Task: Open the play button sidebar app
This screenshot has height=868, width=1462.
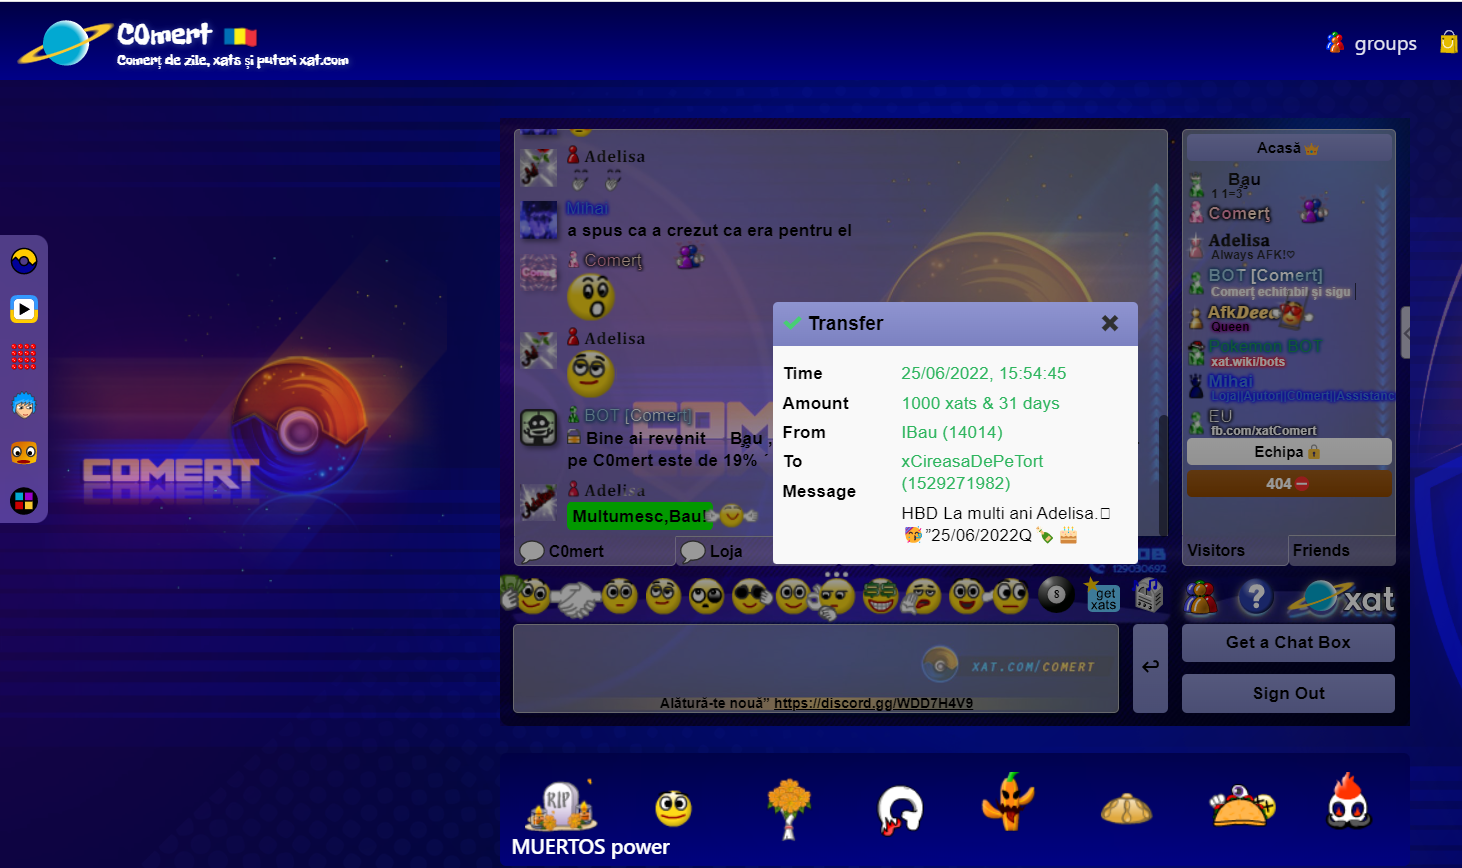Action: click(24, 309)
